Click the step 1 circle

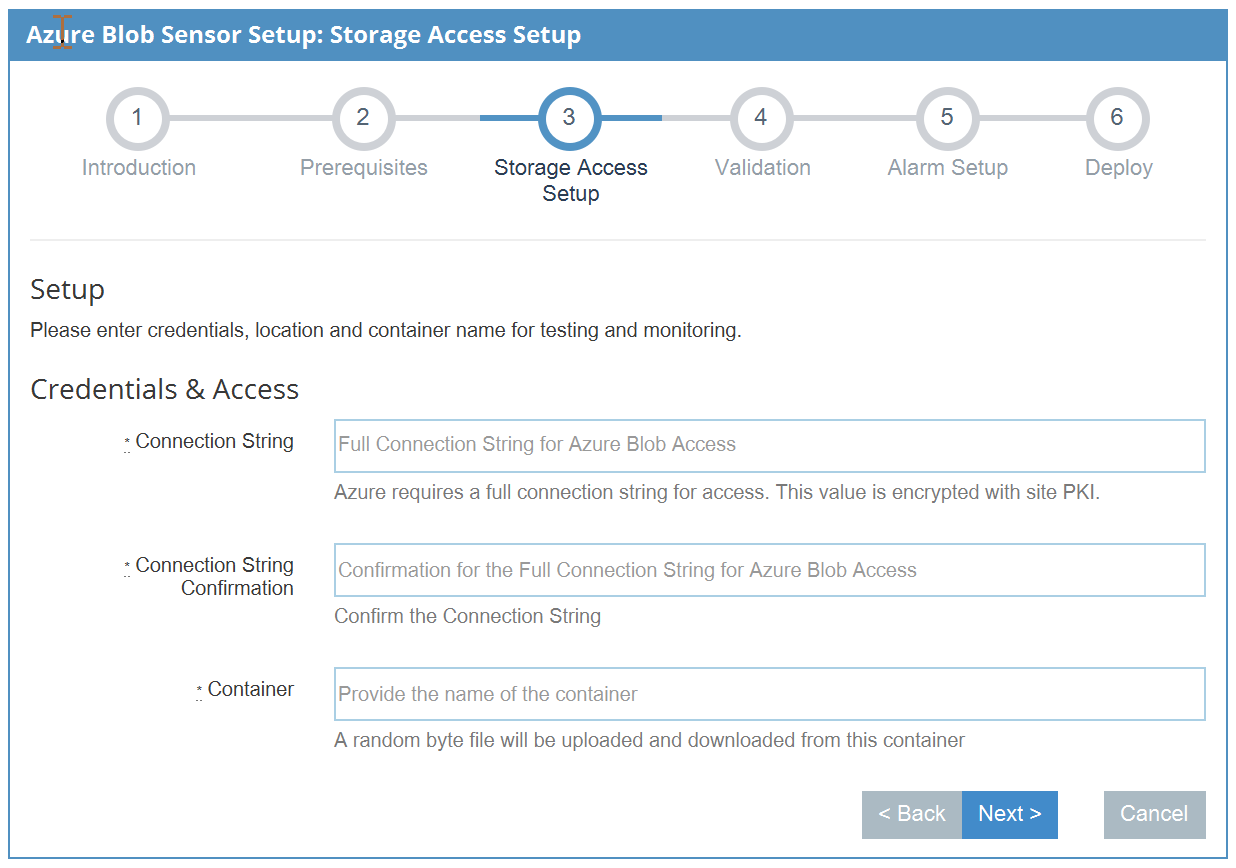[x=137, y=118]
